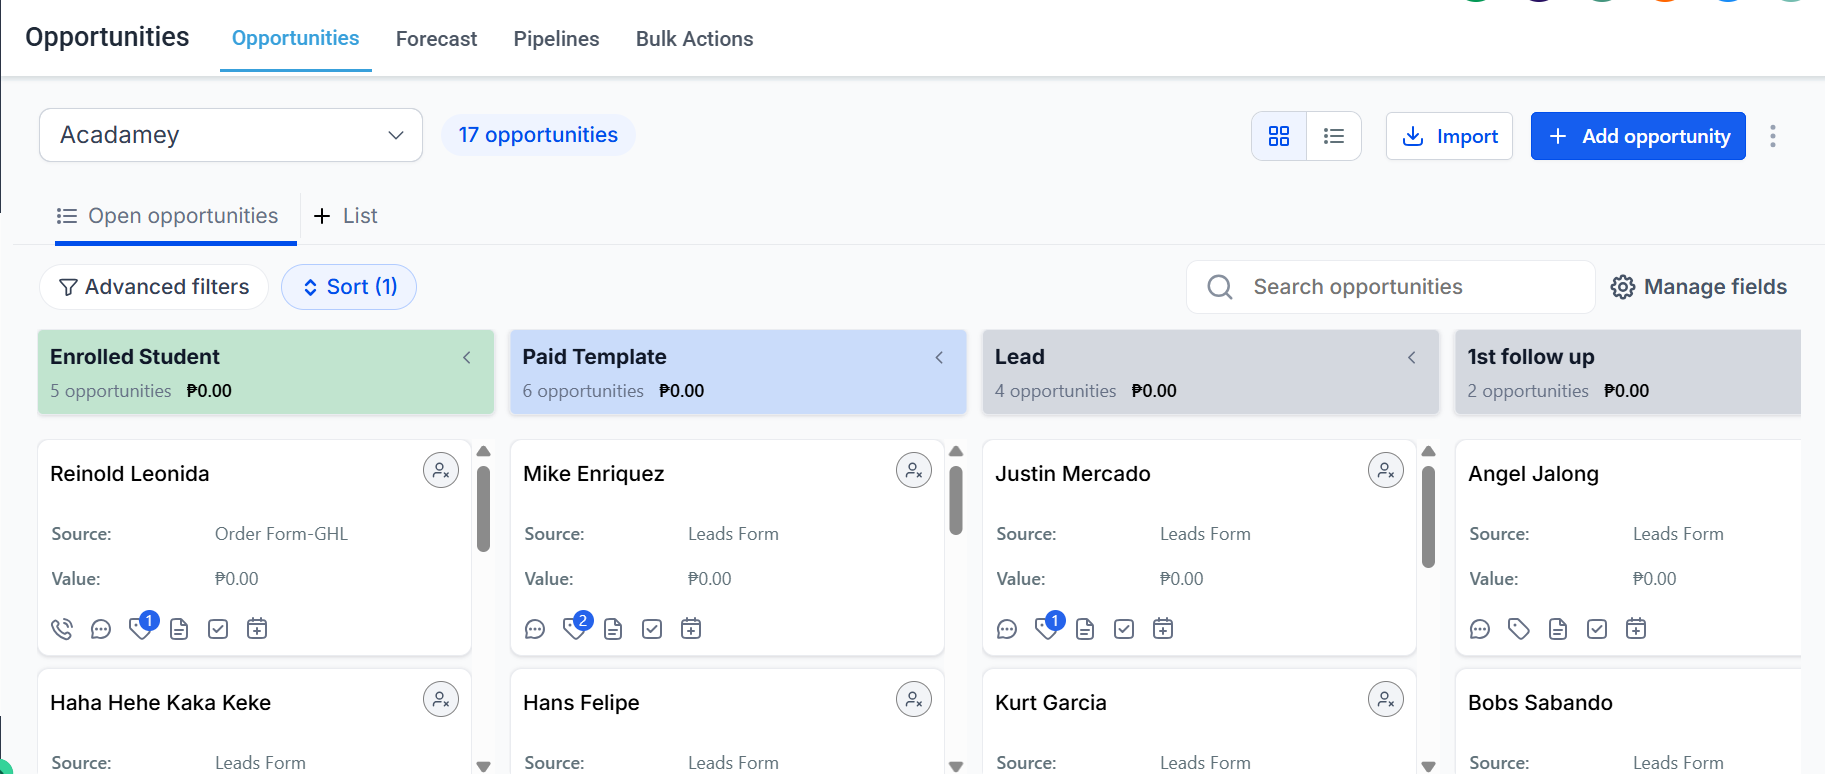Screen dimensions: 1825x774
Task: Click the Import button
Action: pos(1449,136)
